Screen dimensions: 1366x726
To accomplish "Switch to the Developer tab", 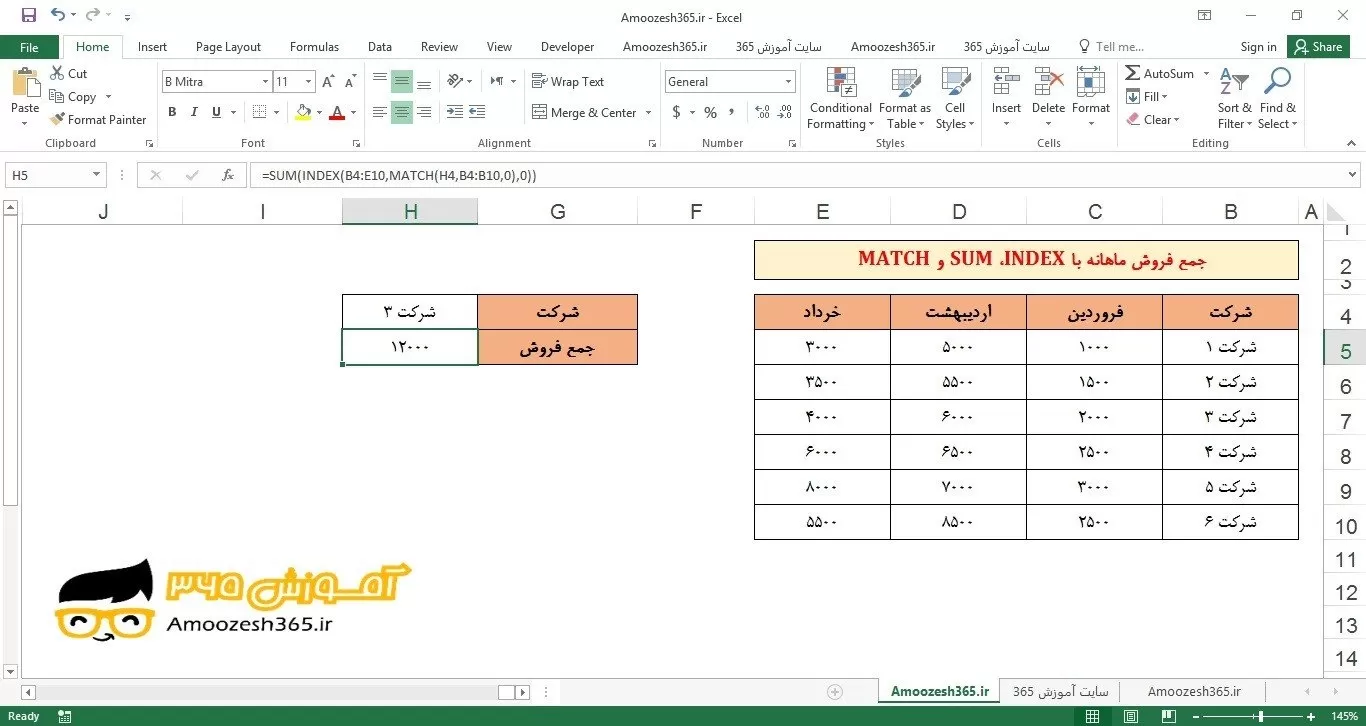I will pos(567,47).
